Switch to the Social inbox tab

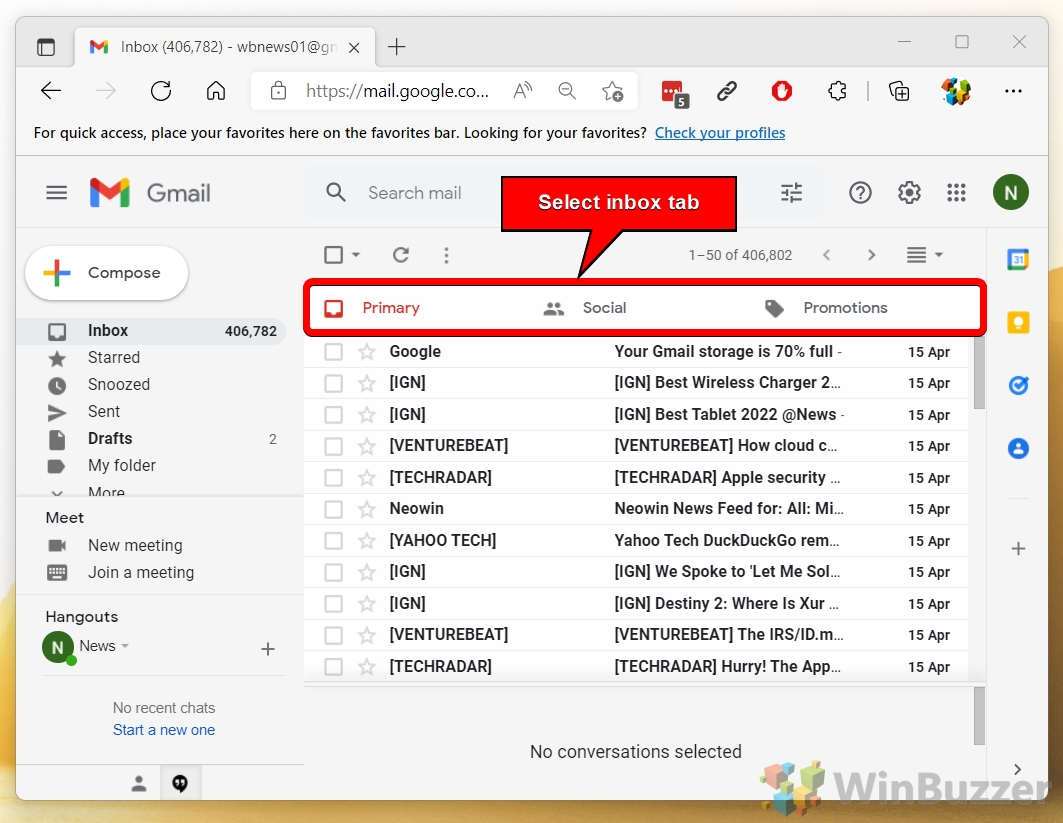point(604,308)
